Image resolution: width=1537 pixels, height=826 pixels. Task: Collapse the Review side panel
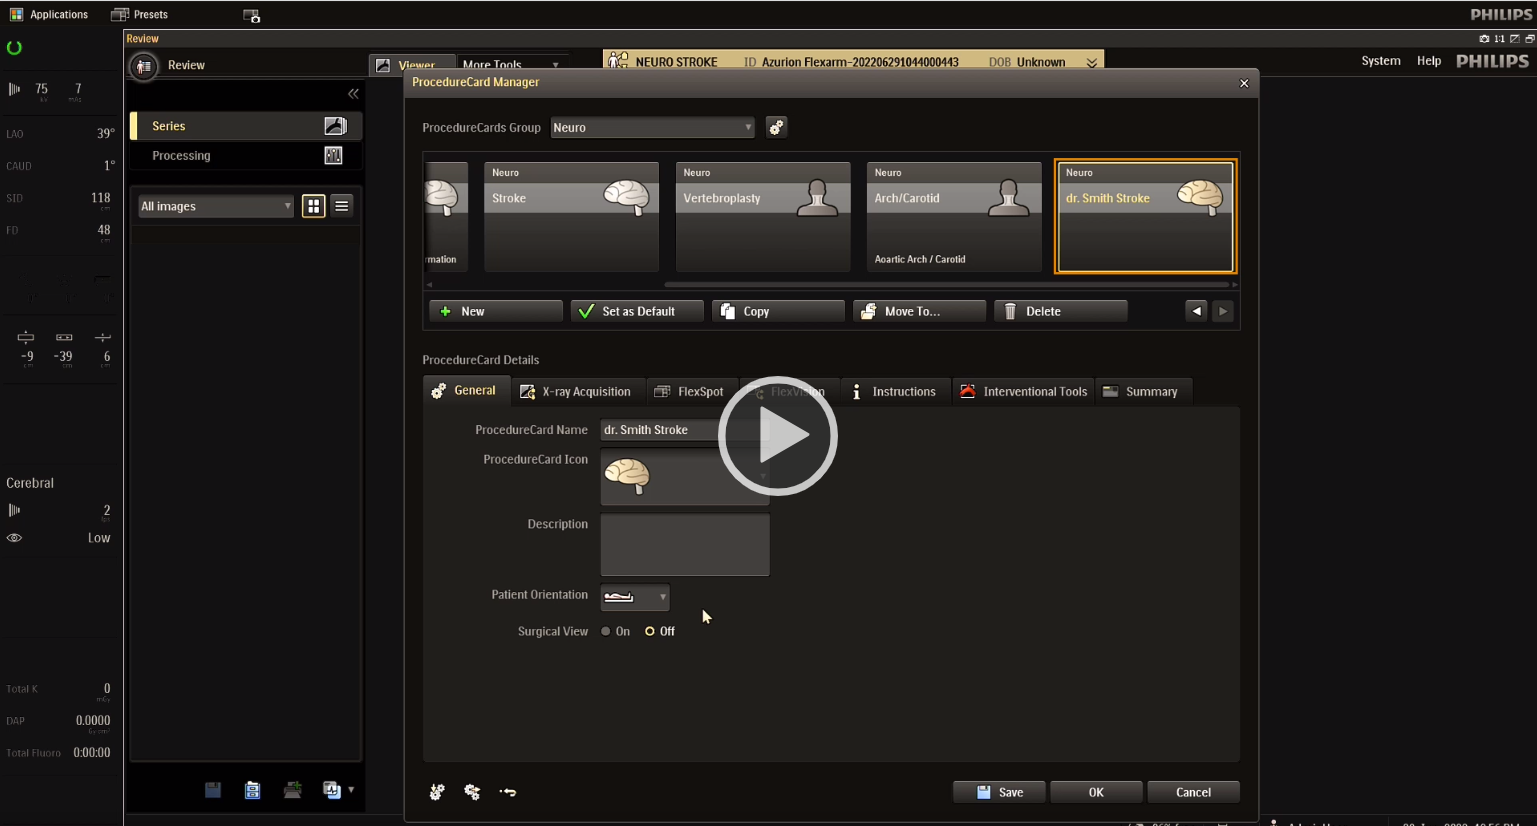353,93
